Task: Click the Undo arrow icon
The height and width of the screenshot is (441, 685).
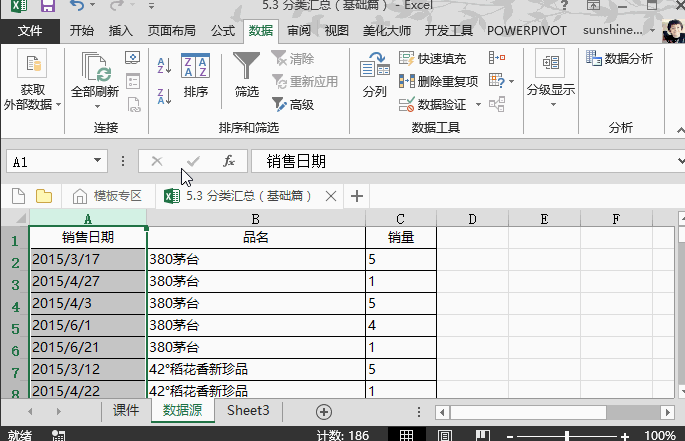Action: pyautogui.click(x=76, y=5)
